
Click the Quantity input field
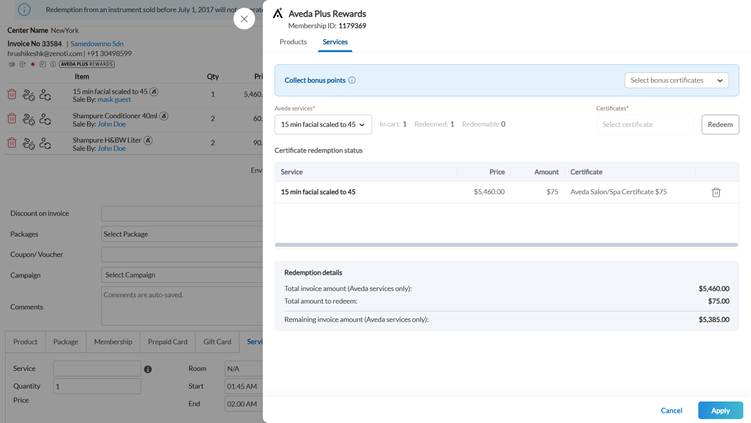click(x=97, y=386)
